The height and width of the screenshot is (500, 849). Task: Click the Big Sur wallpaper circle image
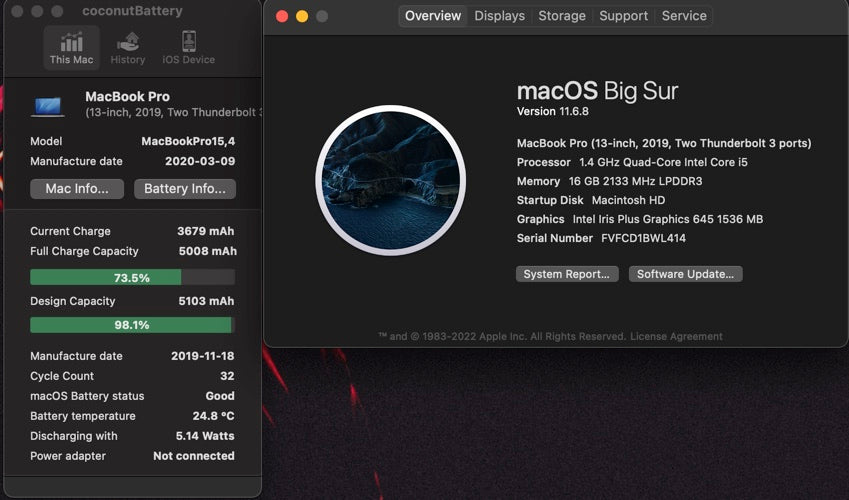[390, 180]
